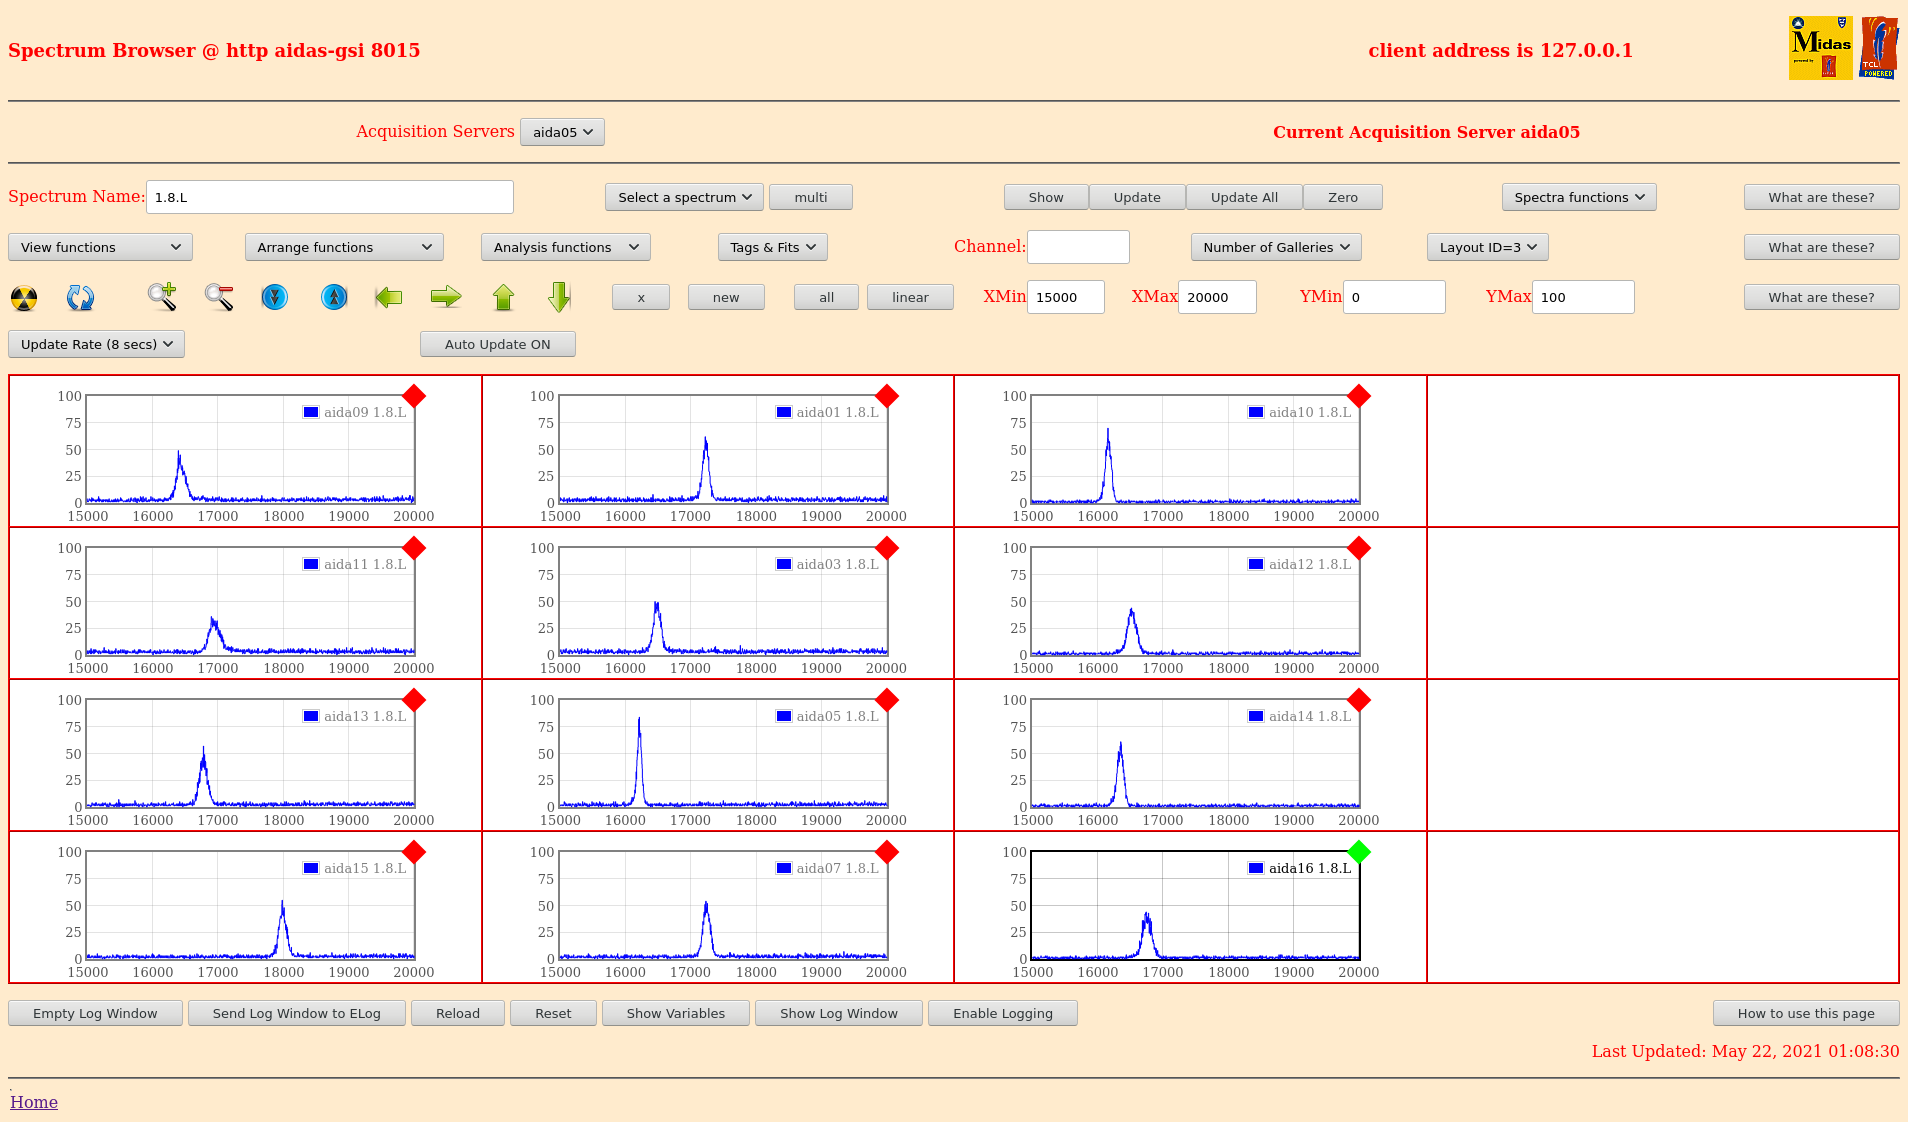Open the View functions menu
This screenshot has height=1122, width=1908.
point(100,247)
